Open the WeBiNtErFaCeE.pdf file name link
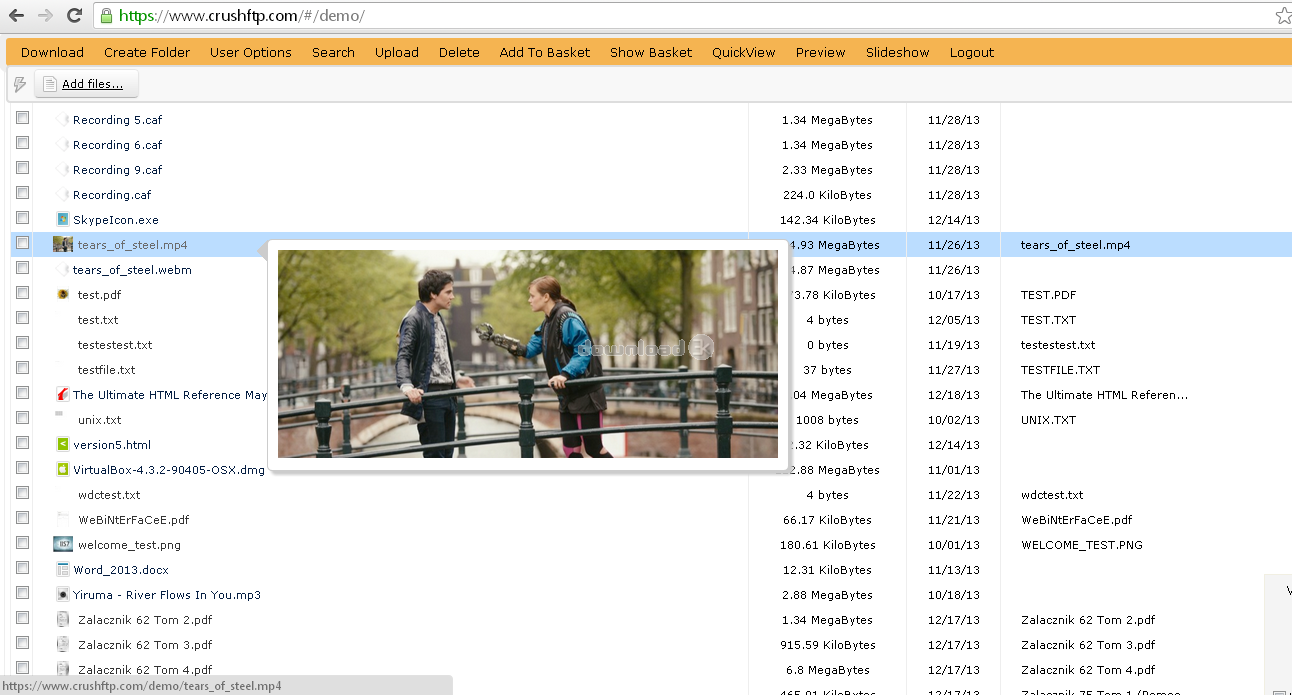Image resolution: width=1292 pixels, height=695 pixels. (x=133, y=520)
